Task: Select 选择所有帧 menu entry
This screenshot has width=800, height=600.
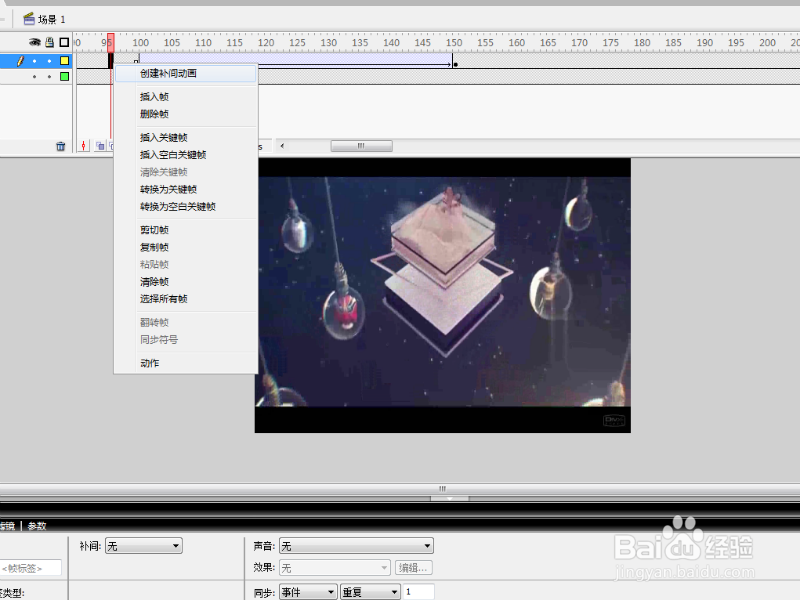Action: point(186,299)
